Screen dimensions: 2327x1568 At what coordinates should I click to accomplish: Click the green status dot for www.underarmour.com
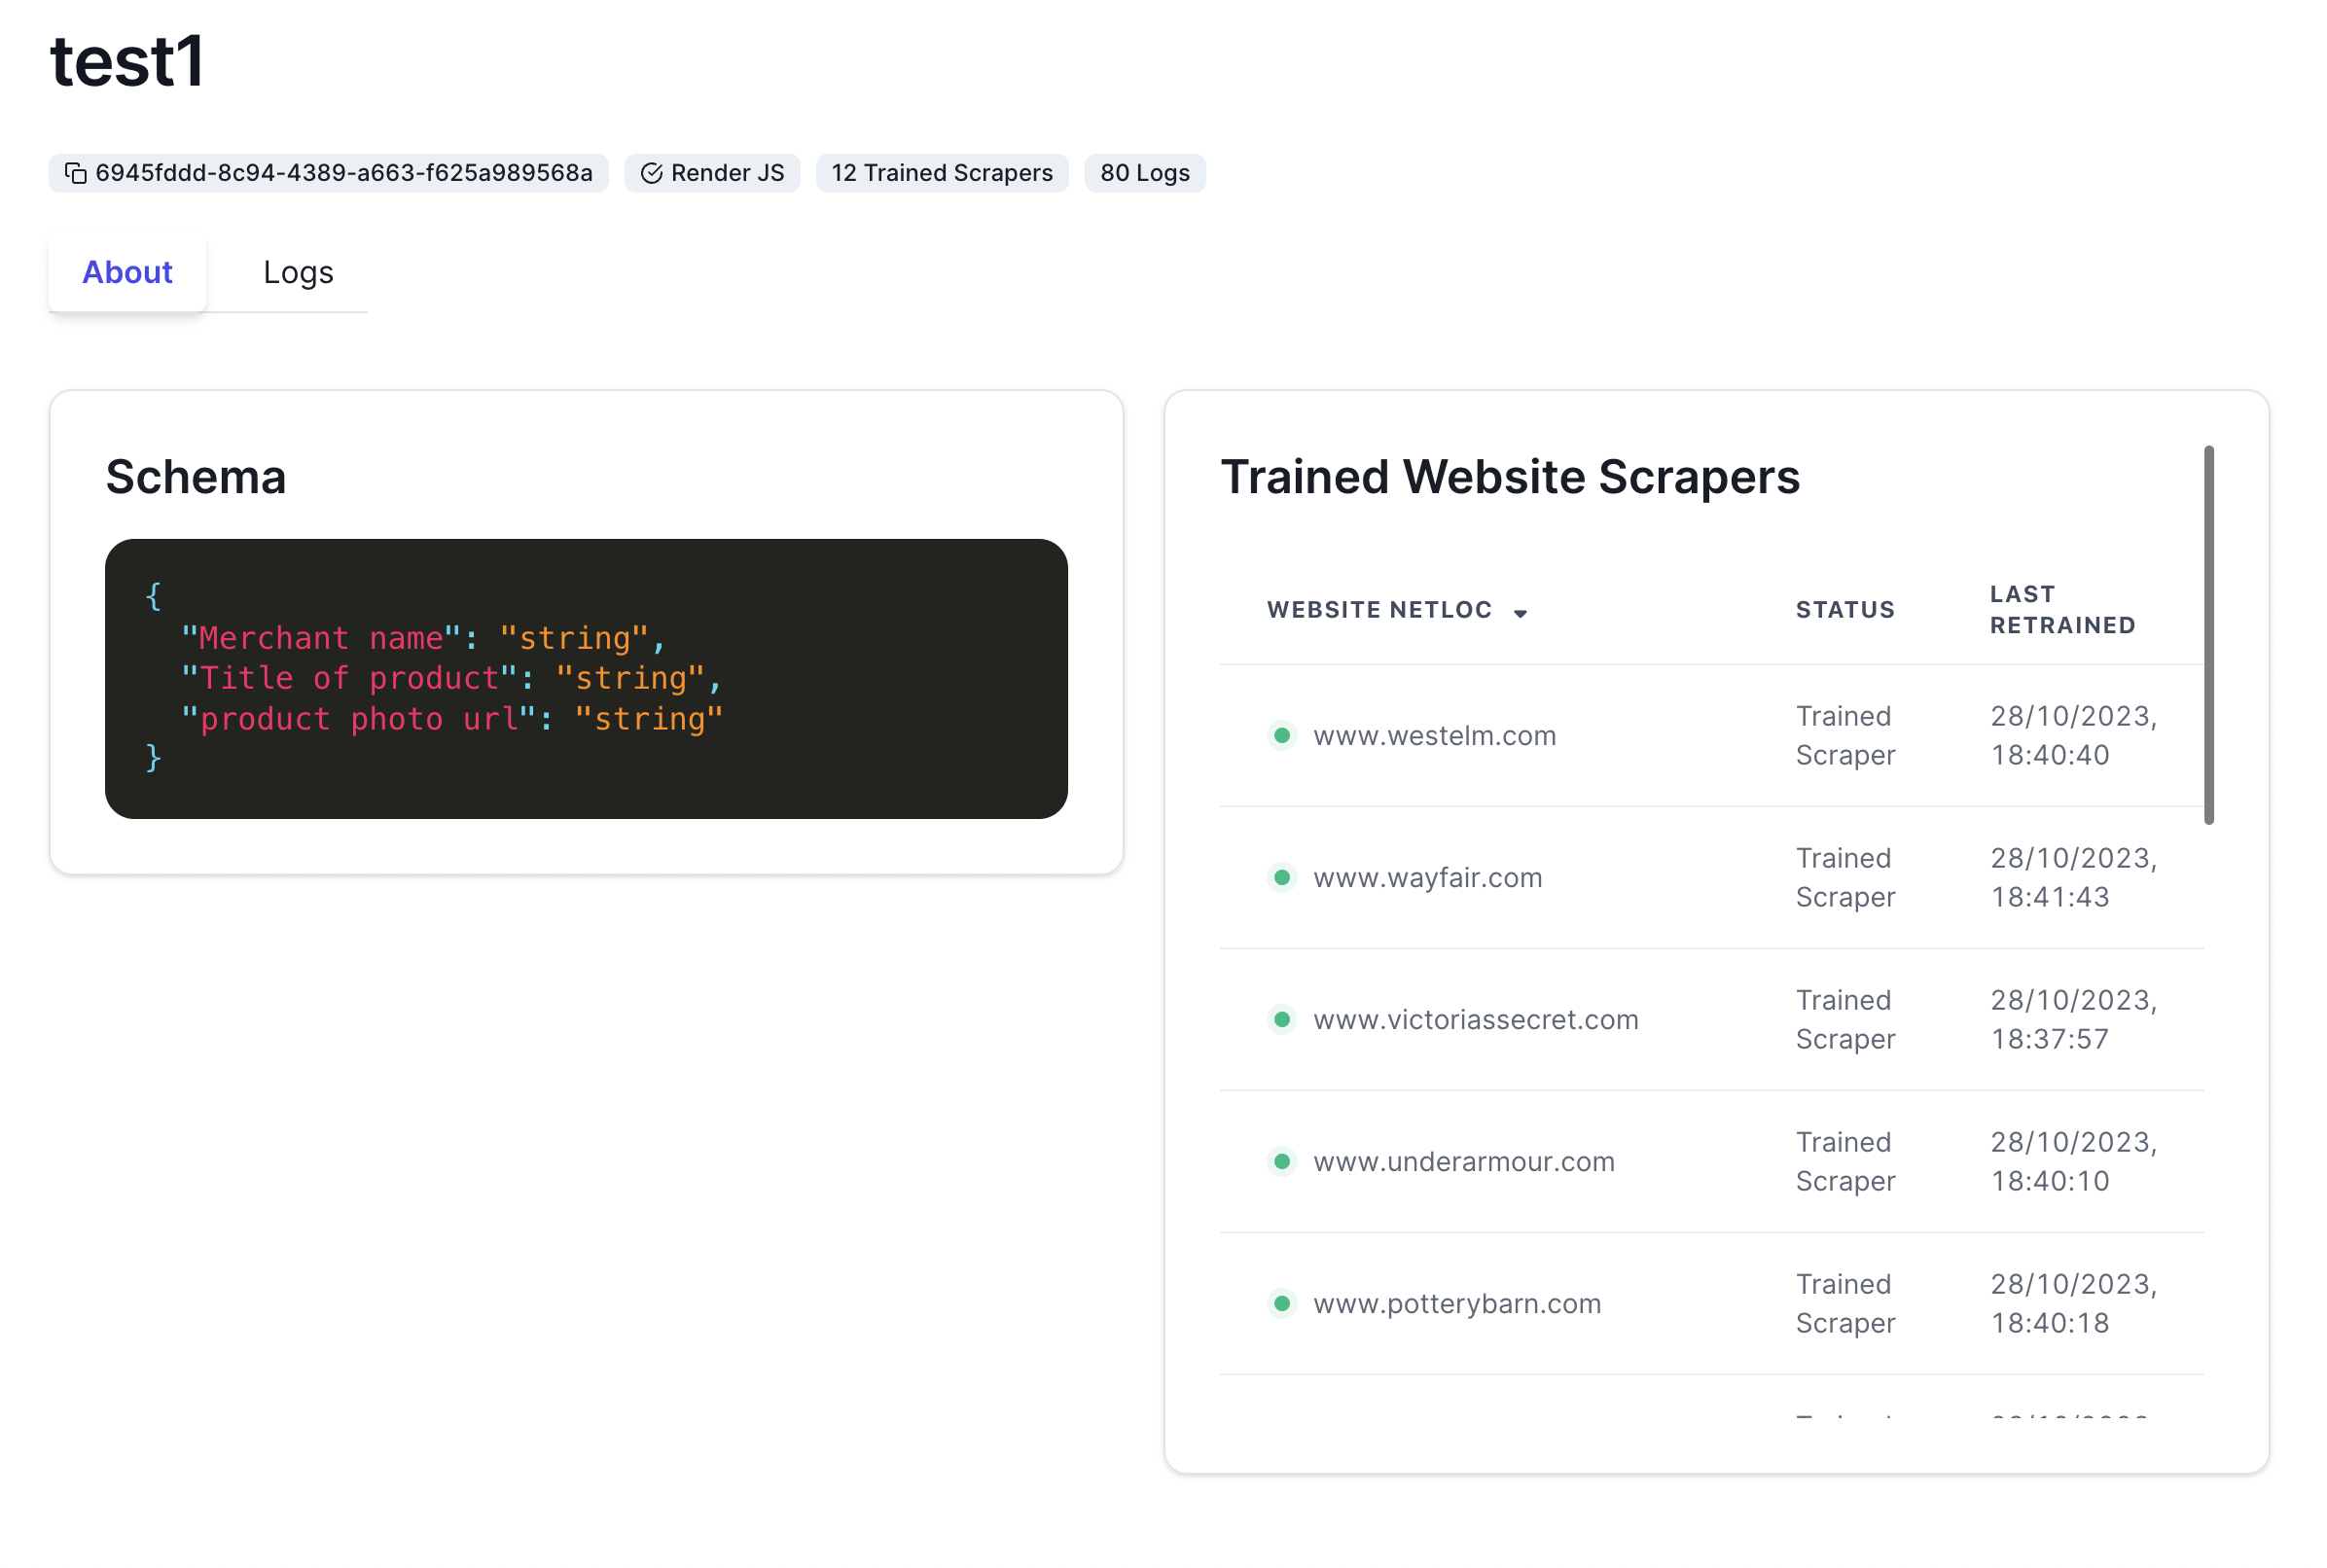tap(1281, 1161)
